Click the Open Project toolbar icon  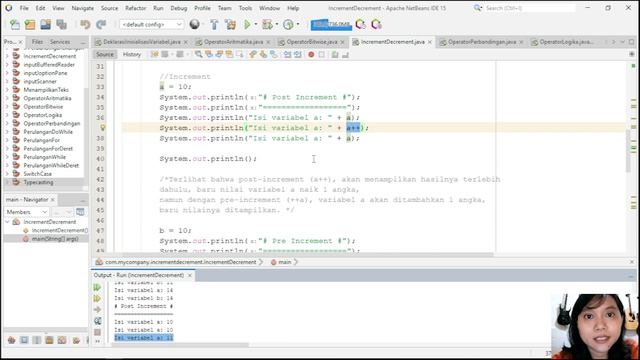click(46, 24)
